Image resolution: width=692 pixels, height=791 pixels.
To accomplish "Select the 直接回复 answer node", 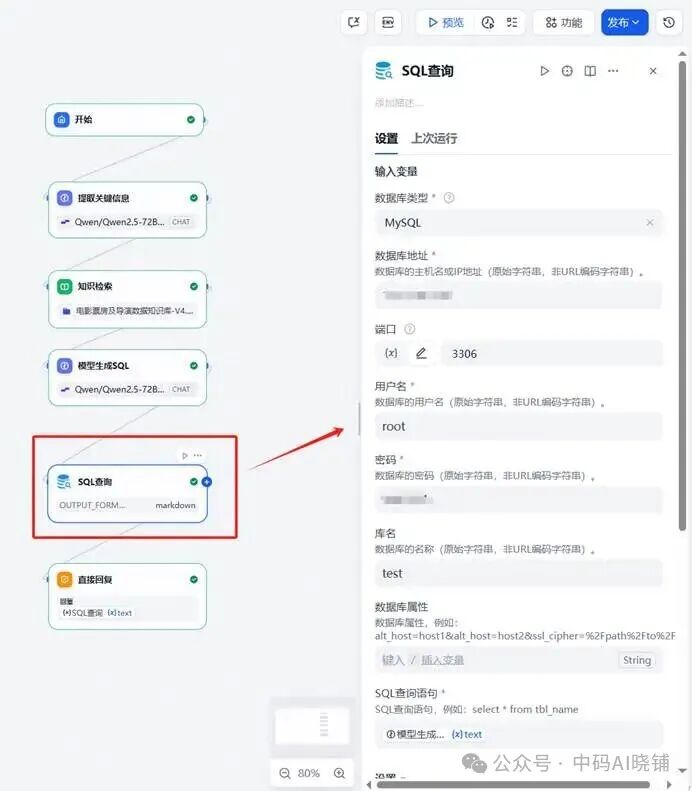I will tap(127, 596).
